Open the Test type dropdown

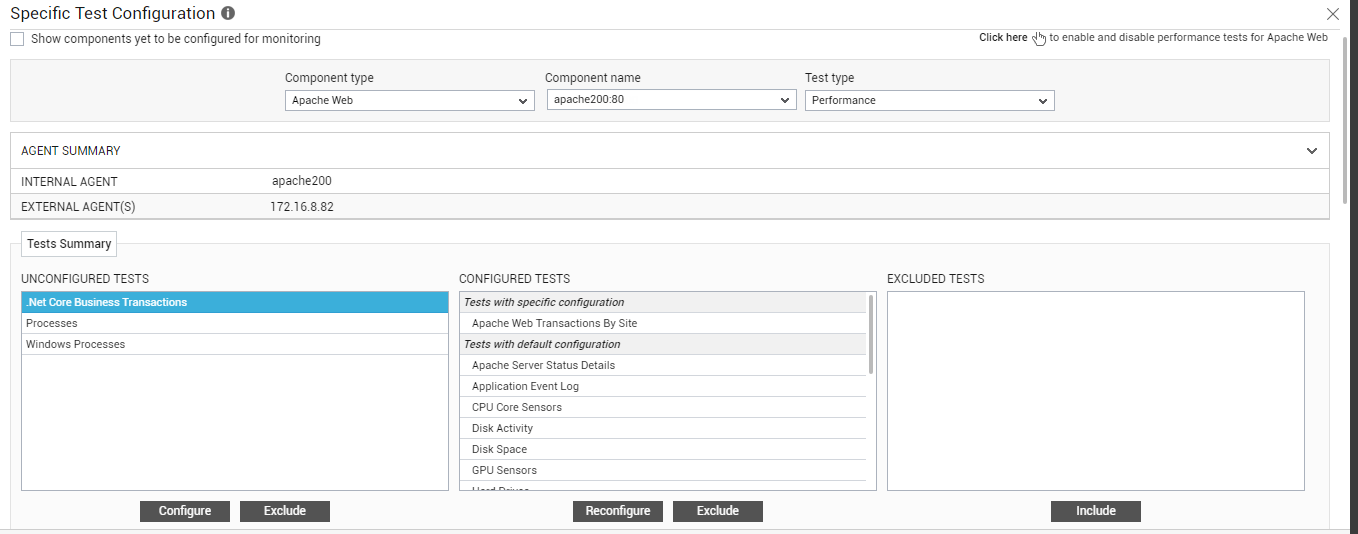pyautogui.click(x=930, y=100)
